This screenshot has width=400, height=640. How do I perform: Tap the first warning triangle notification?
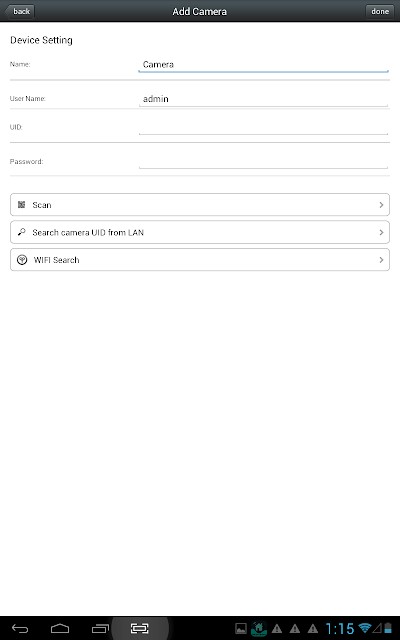click(277, 629)
